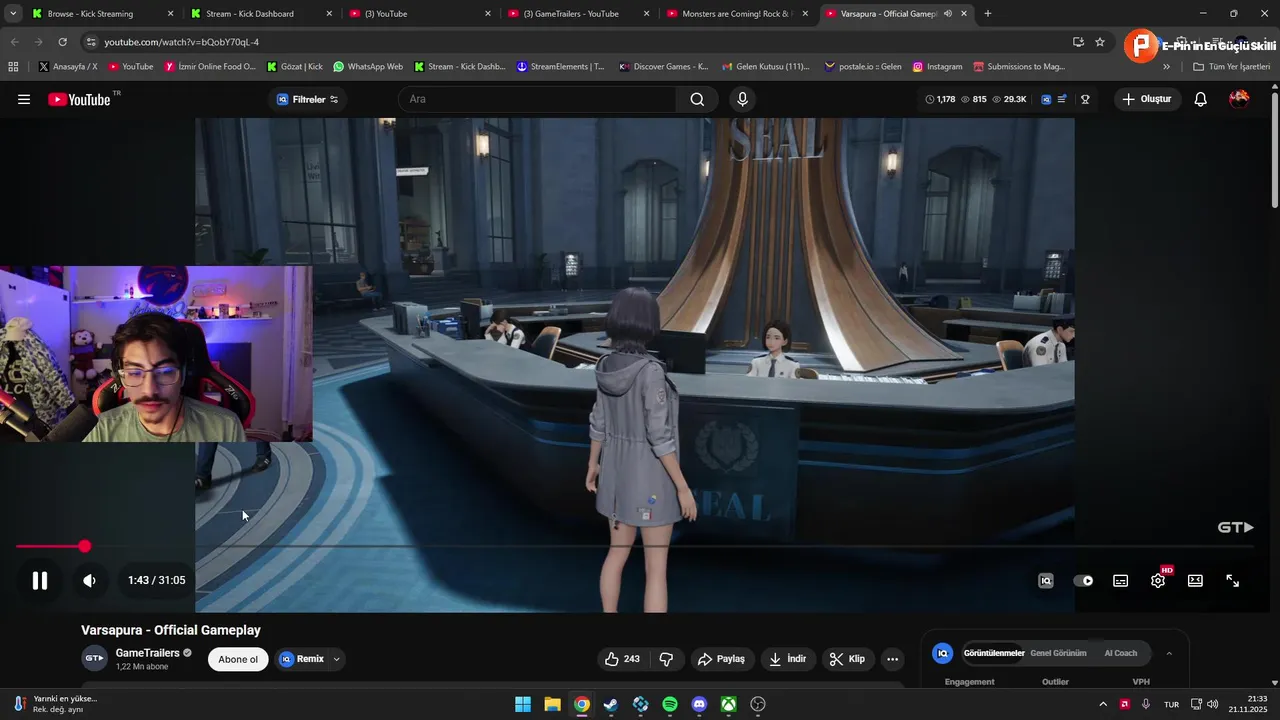The height and width of the screenshot is (720, 1280).
Task: Click the vidIQ logo in header stats bar
Action: [1046, 99]
